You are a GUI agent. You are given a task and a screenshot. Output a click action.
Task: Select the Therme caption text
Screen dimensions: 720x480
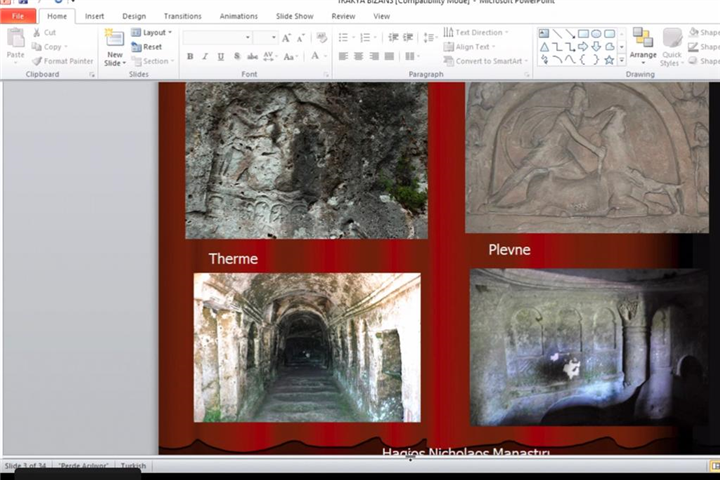coord(233,259)
